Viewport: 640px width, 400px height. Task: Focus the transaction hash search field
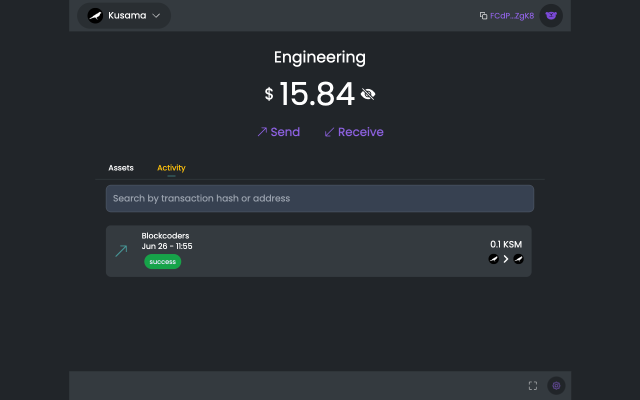tap(320, 198)
